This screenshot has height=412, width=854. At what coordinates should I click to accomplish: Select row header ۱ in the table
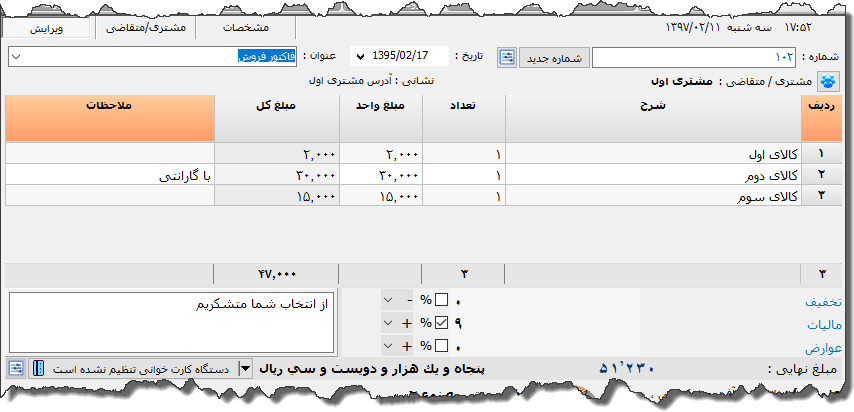tap(821, 154)
